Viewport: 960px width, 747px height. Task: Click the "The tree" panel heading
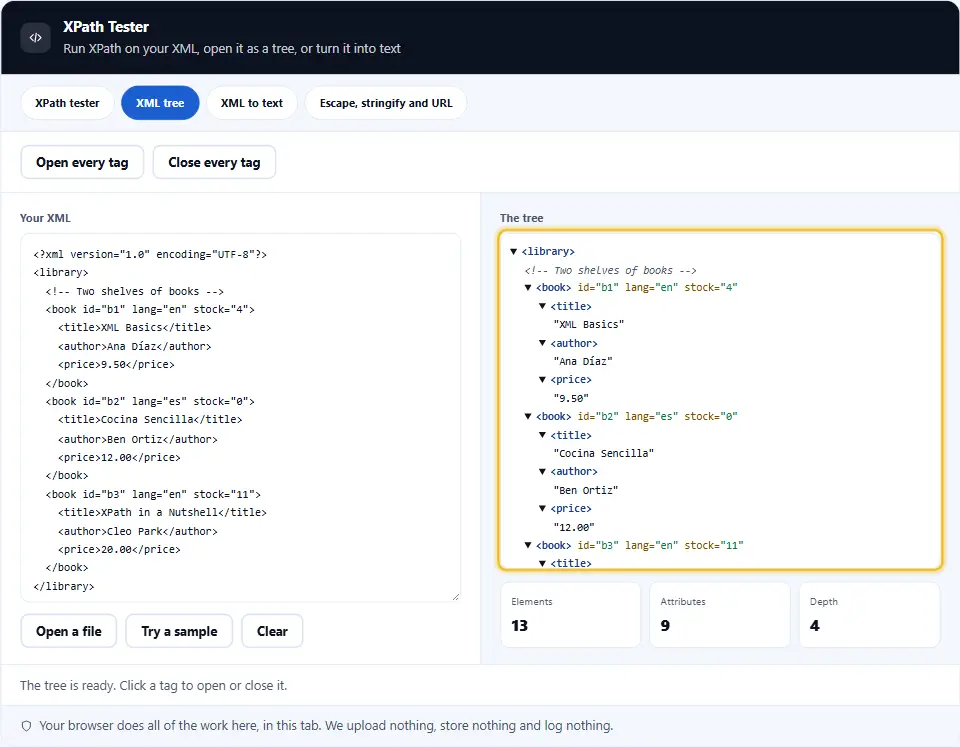tap(522, 218)
